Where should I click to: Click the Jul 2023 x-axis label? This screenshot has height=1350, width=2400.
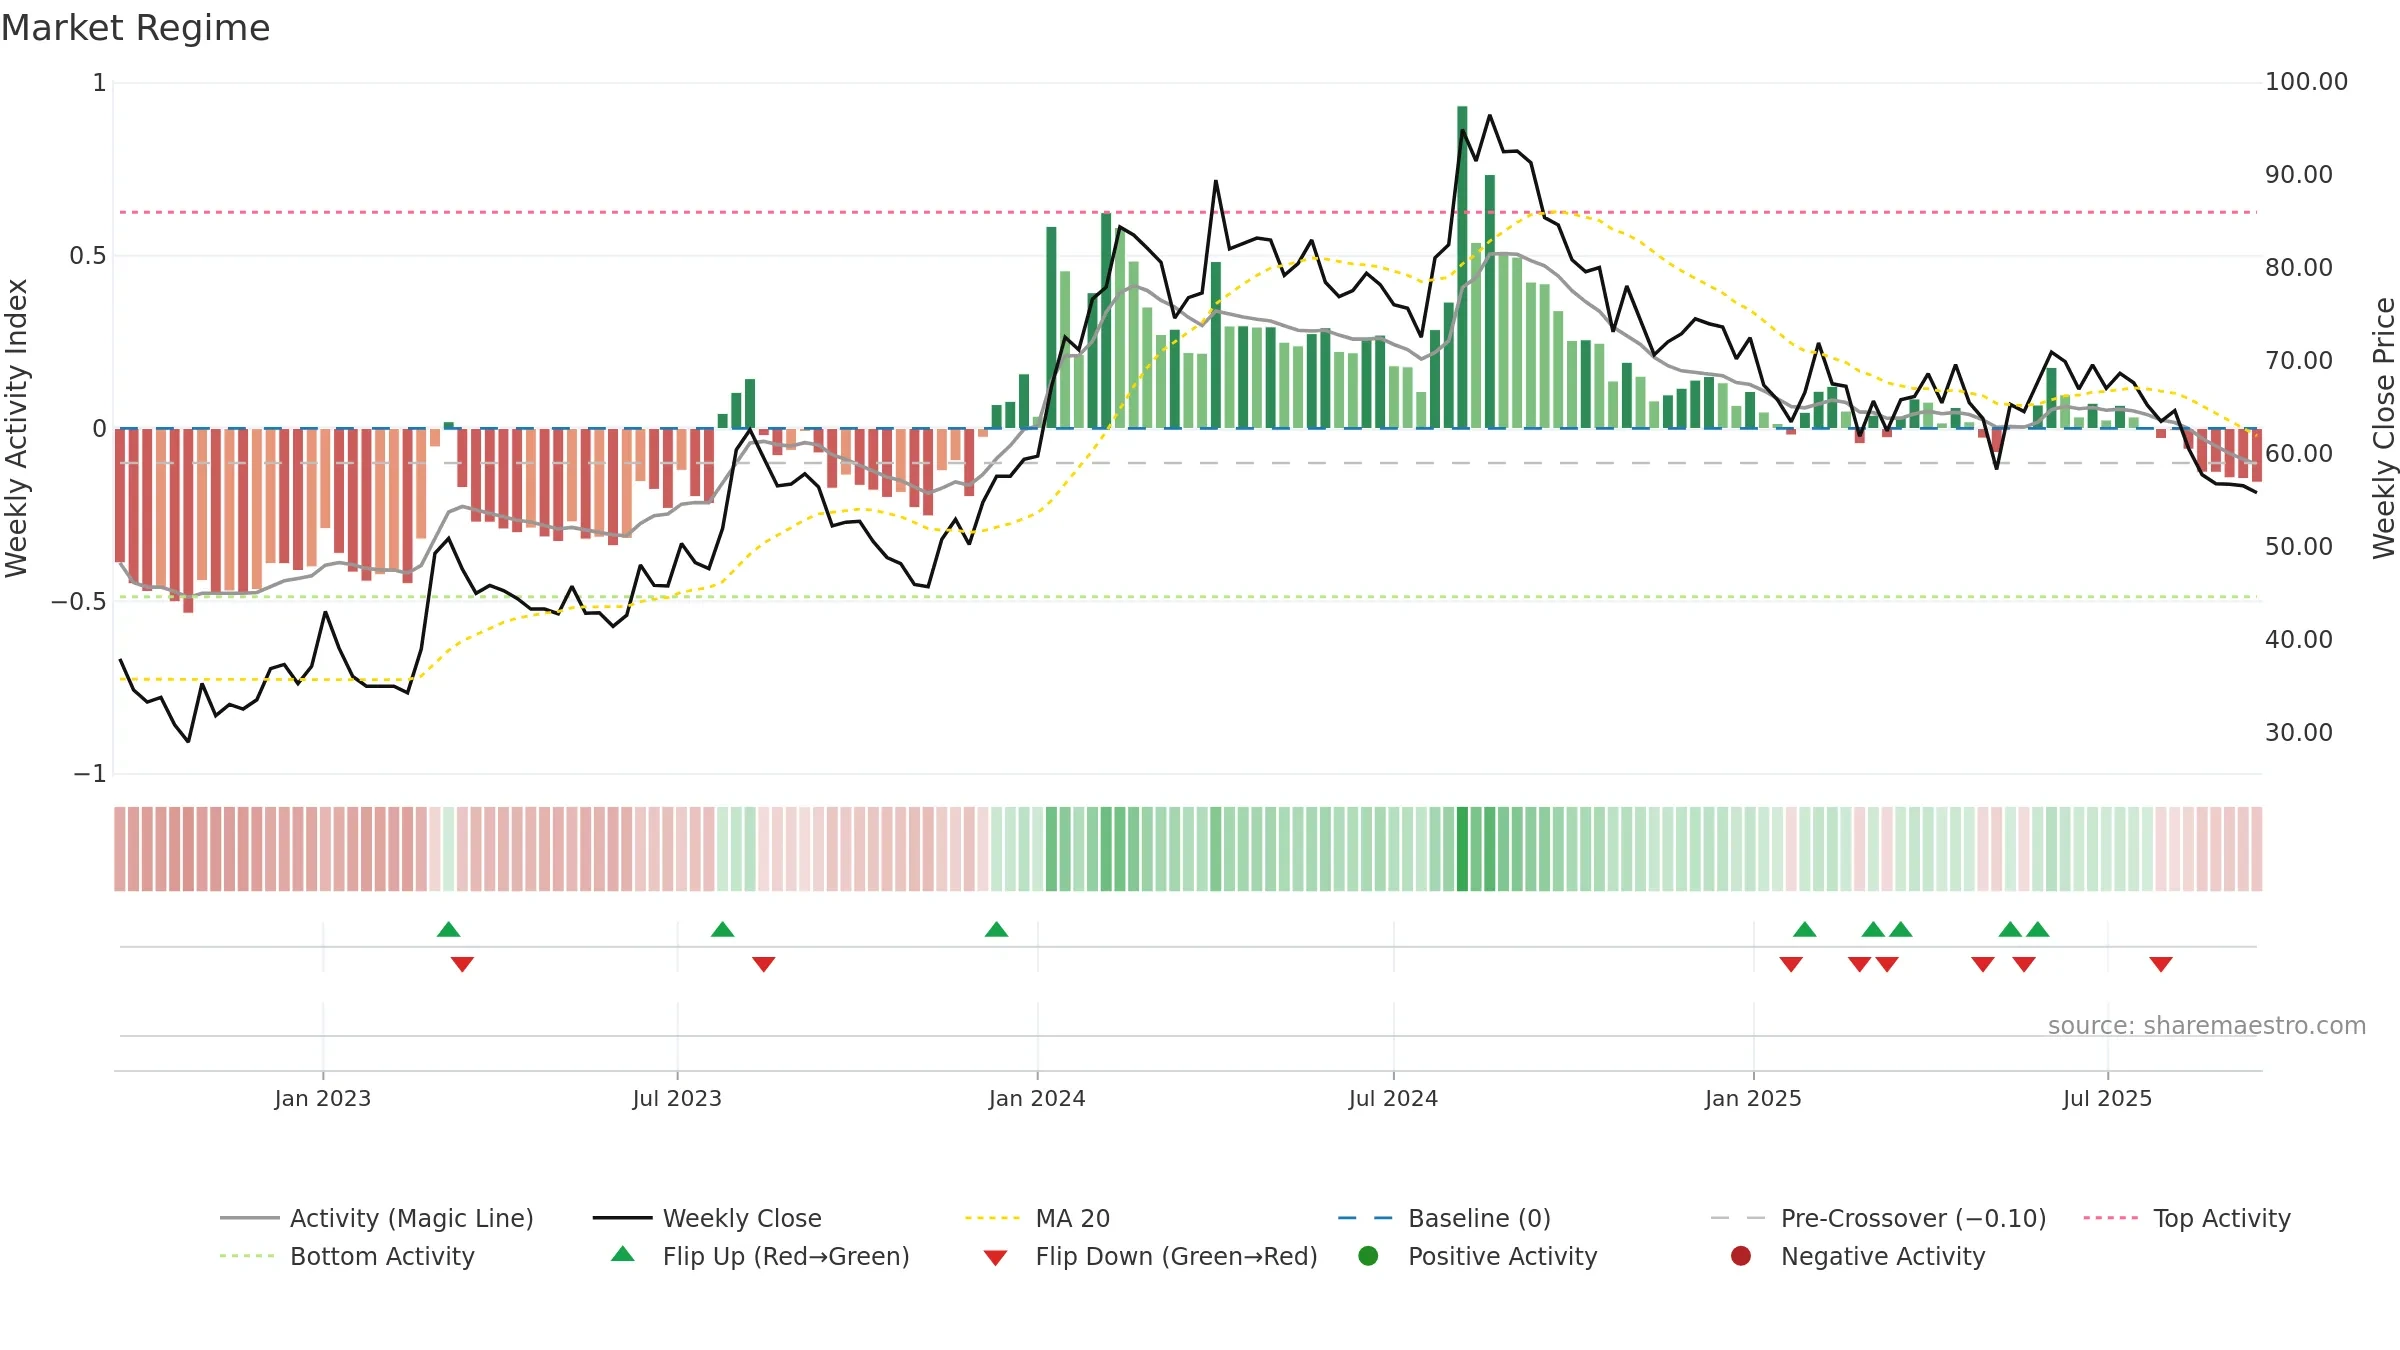coord(677,1098)
